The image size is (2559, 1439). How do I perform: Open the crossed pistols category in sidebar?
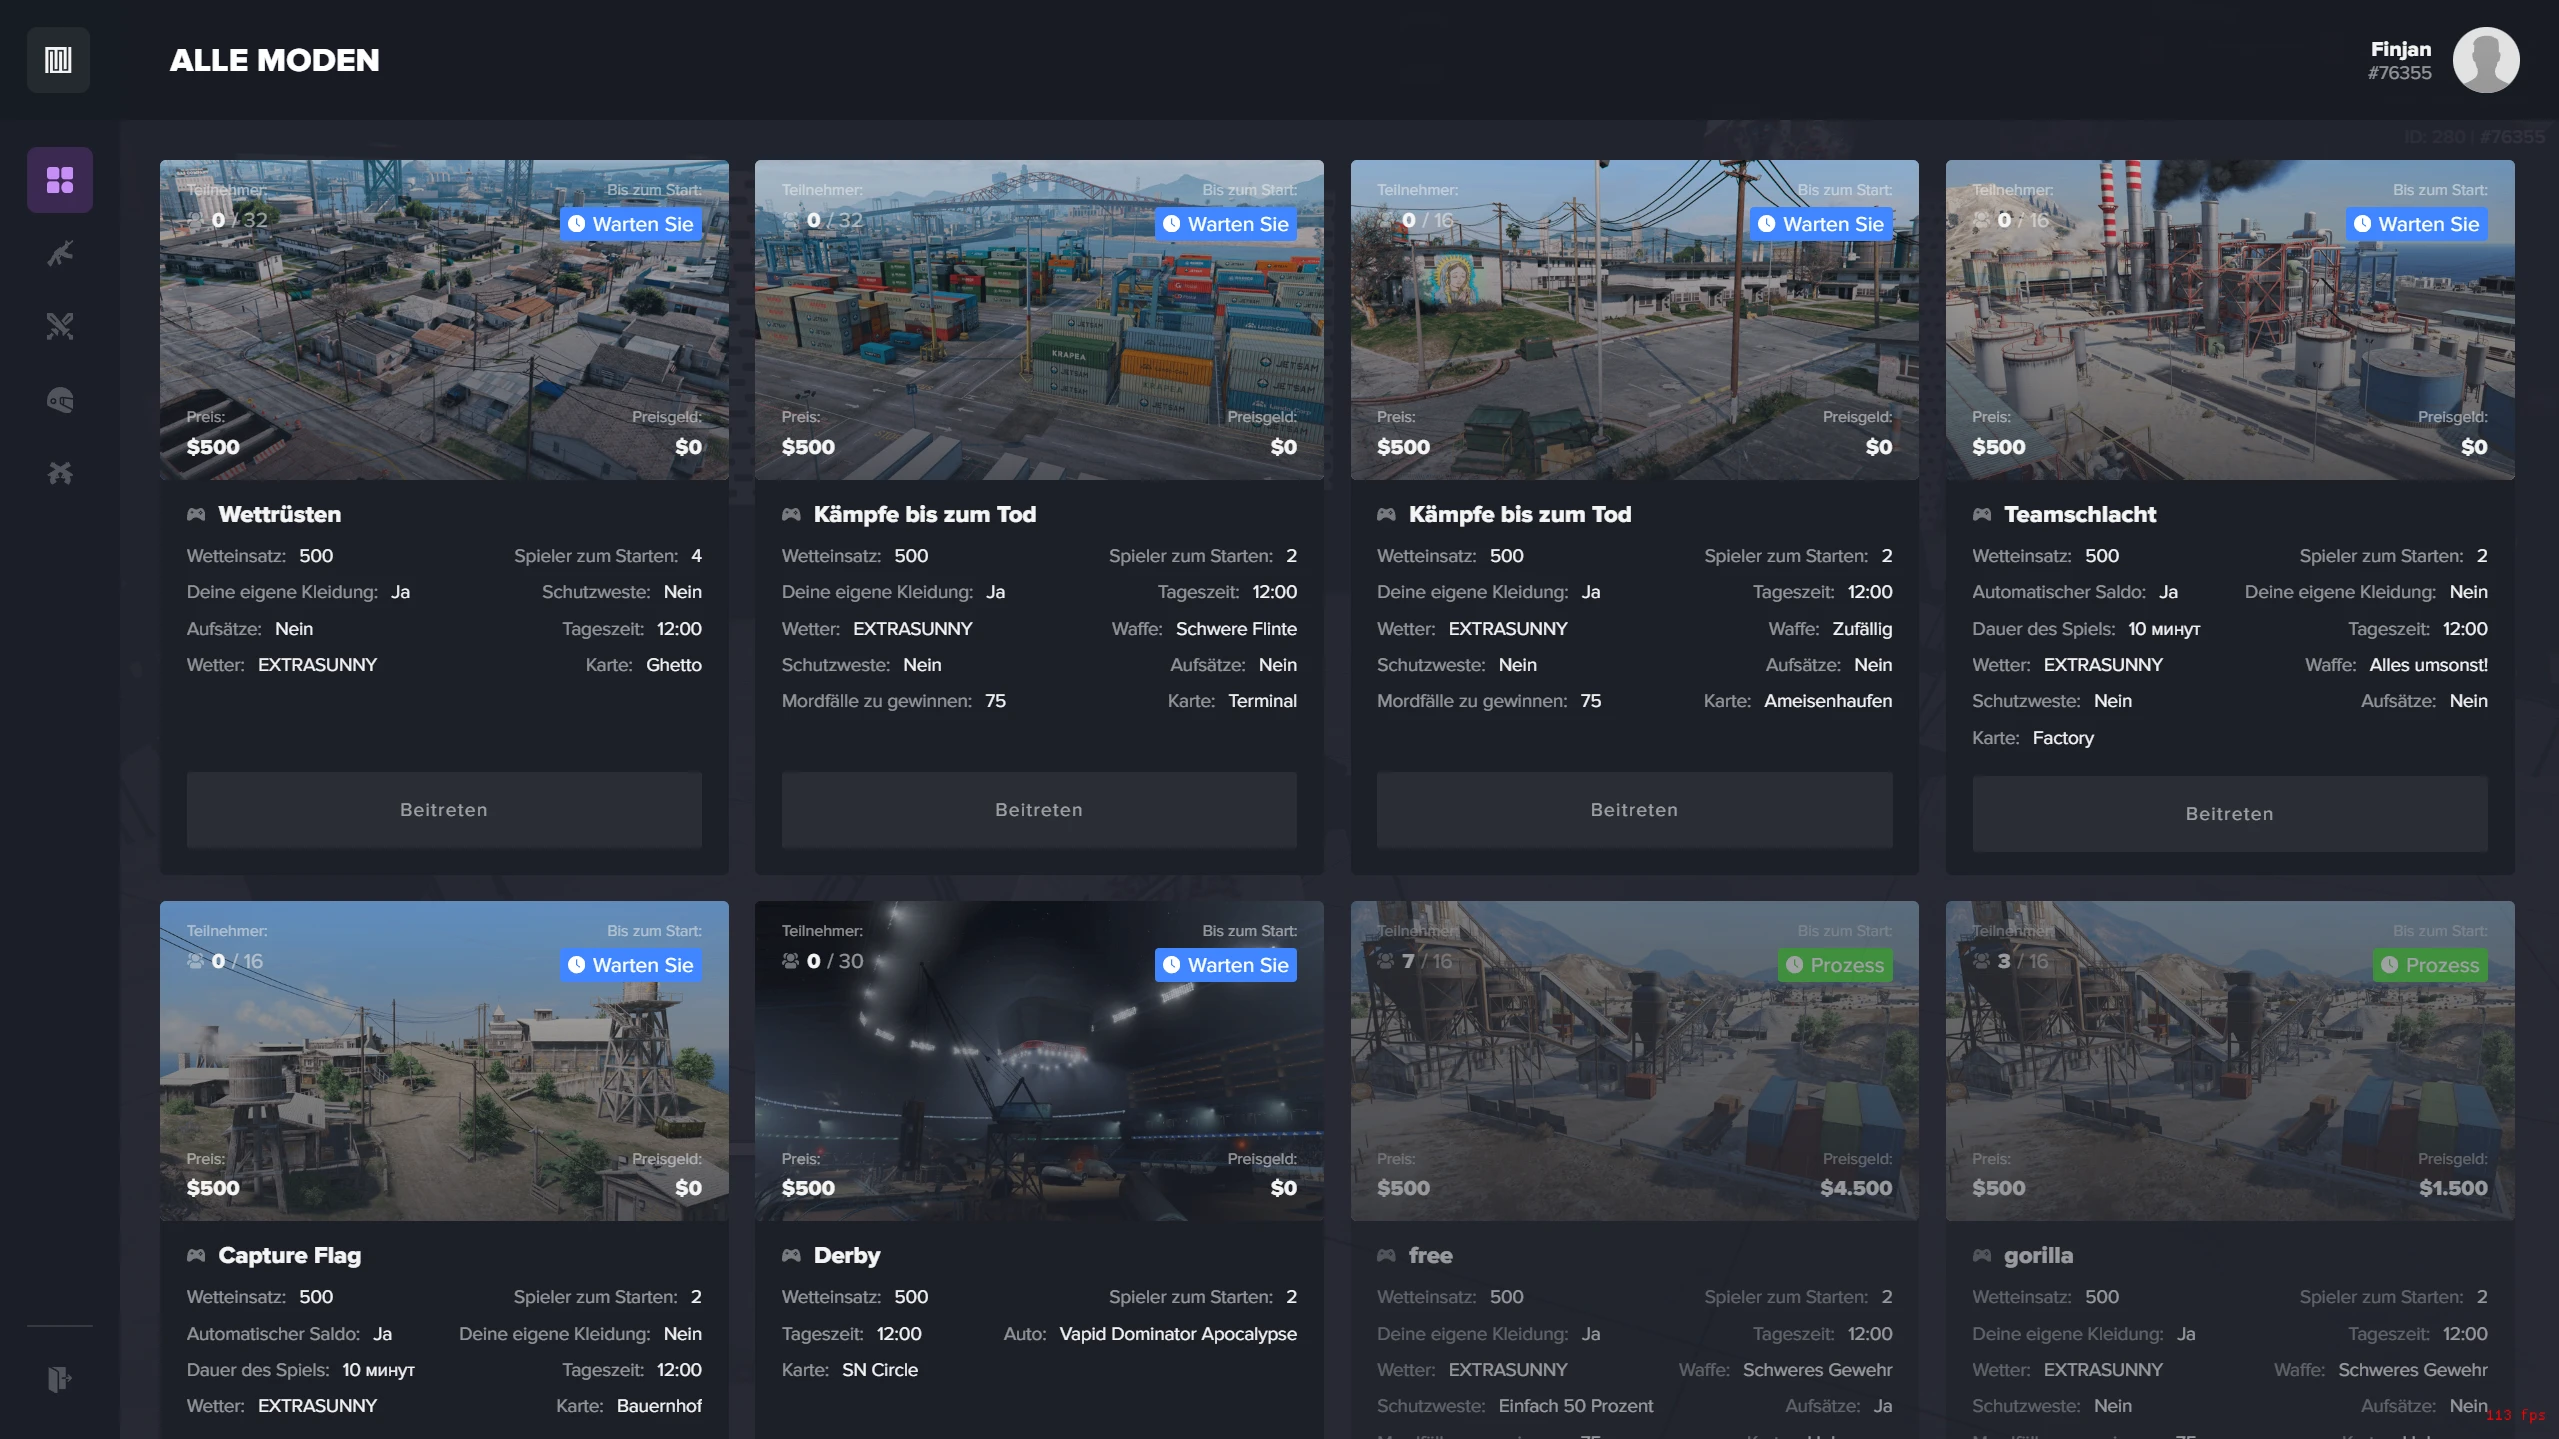pyautogui.click(x=60, y=473)
